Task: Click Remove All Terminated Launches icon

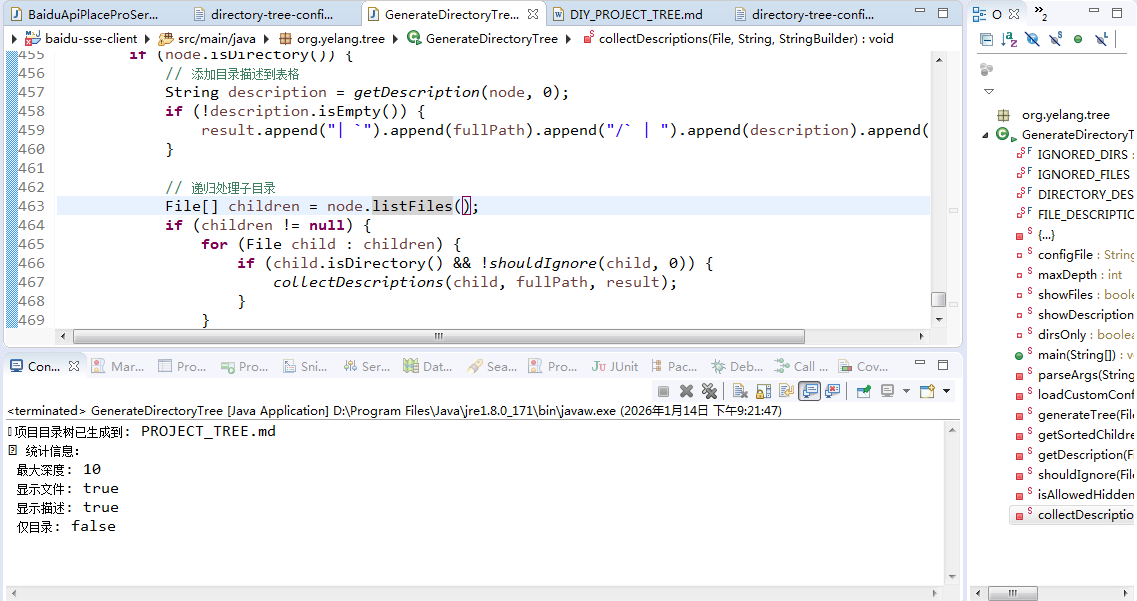Action: click(709, 391)
